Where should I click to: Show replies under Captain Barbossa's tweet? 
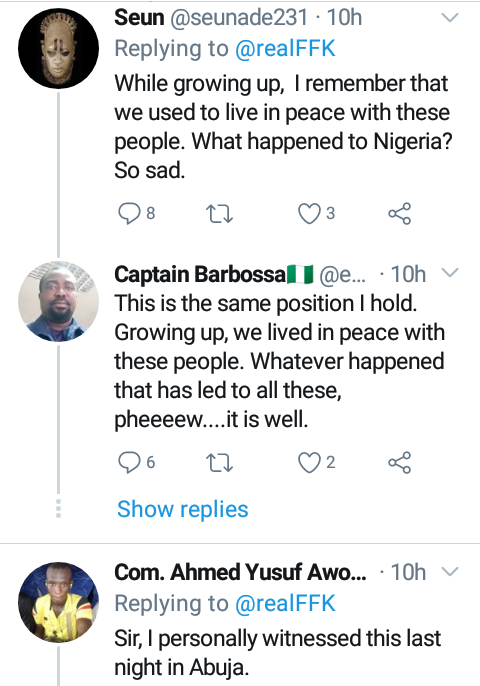182,509
